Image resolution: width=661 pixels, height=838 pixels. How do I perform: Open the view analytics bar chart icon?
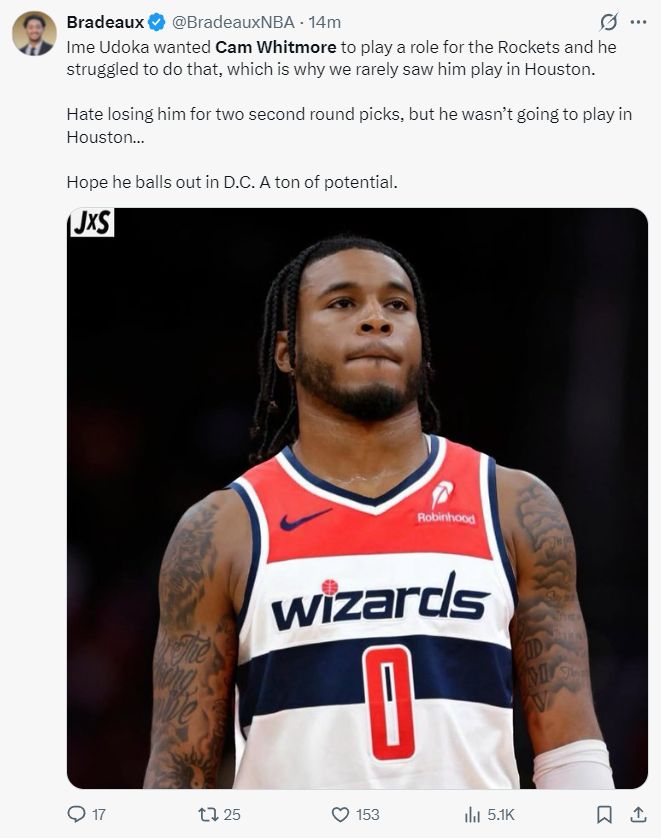(472, 814)
